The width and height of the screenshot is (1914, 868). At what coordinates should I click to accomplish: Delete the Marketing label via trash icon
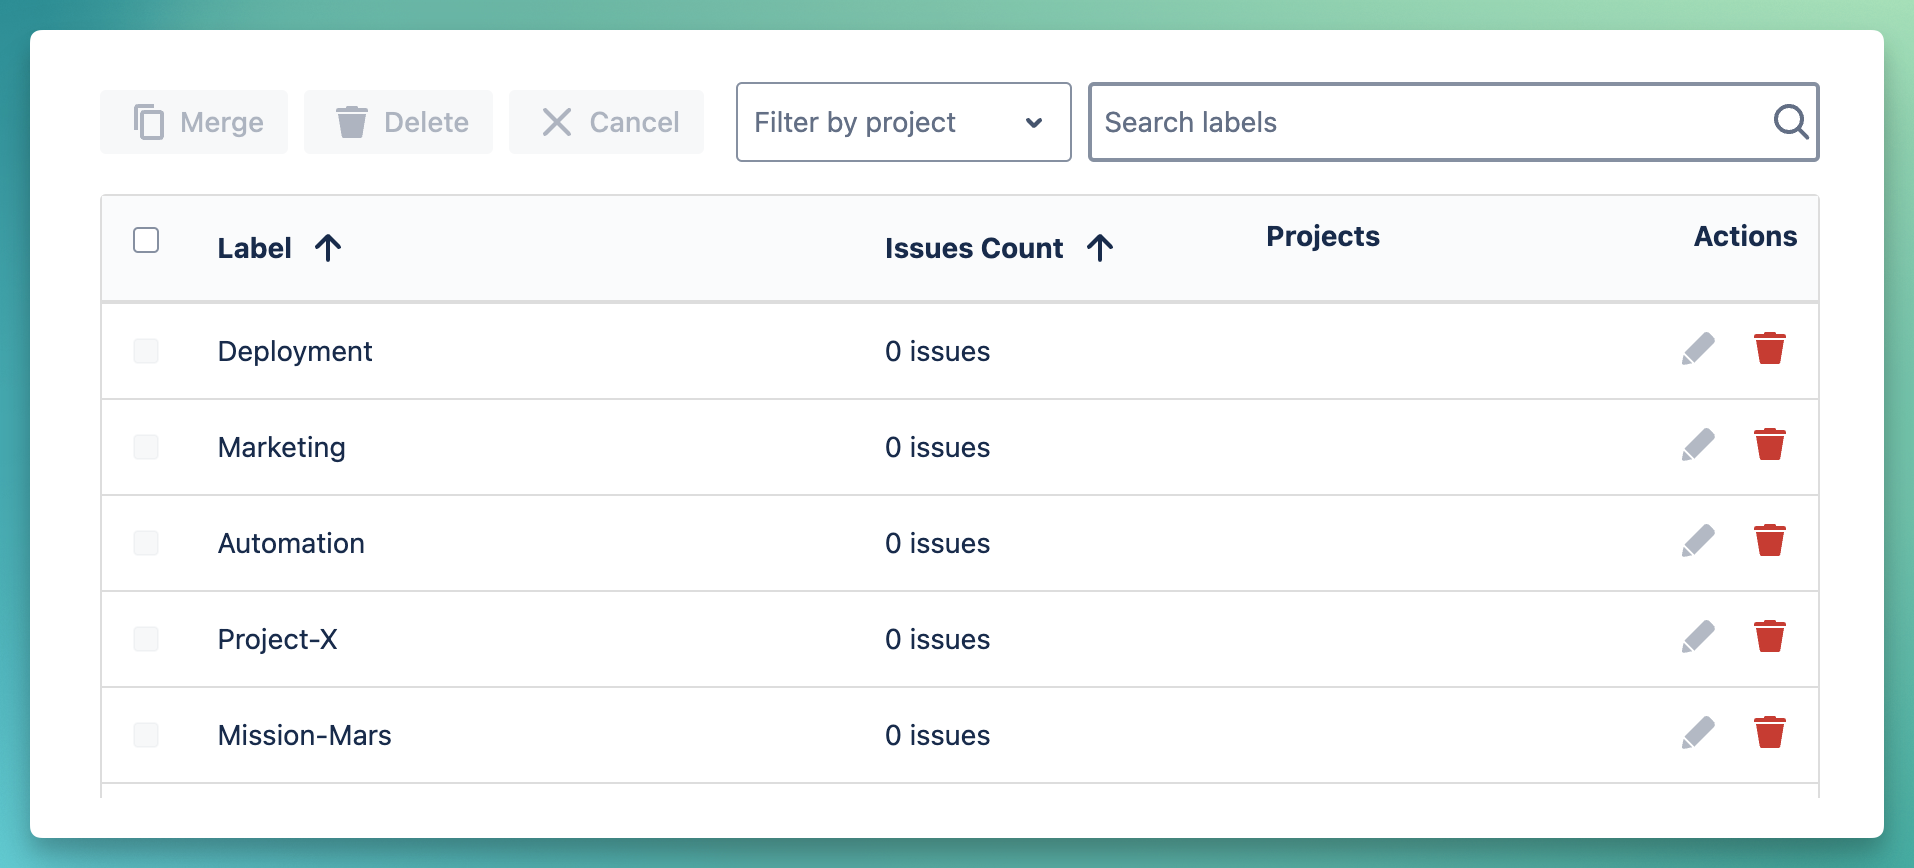click(1769, 445)
